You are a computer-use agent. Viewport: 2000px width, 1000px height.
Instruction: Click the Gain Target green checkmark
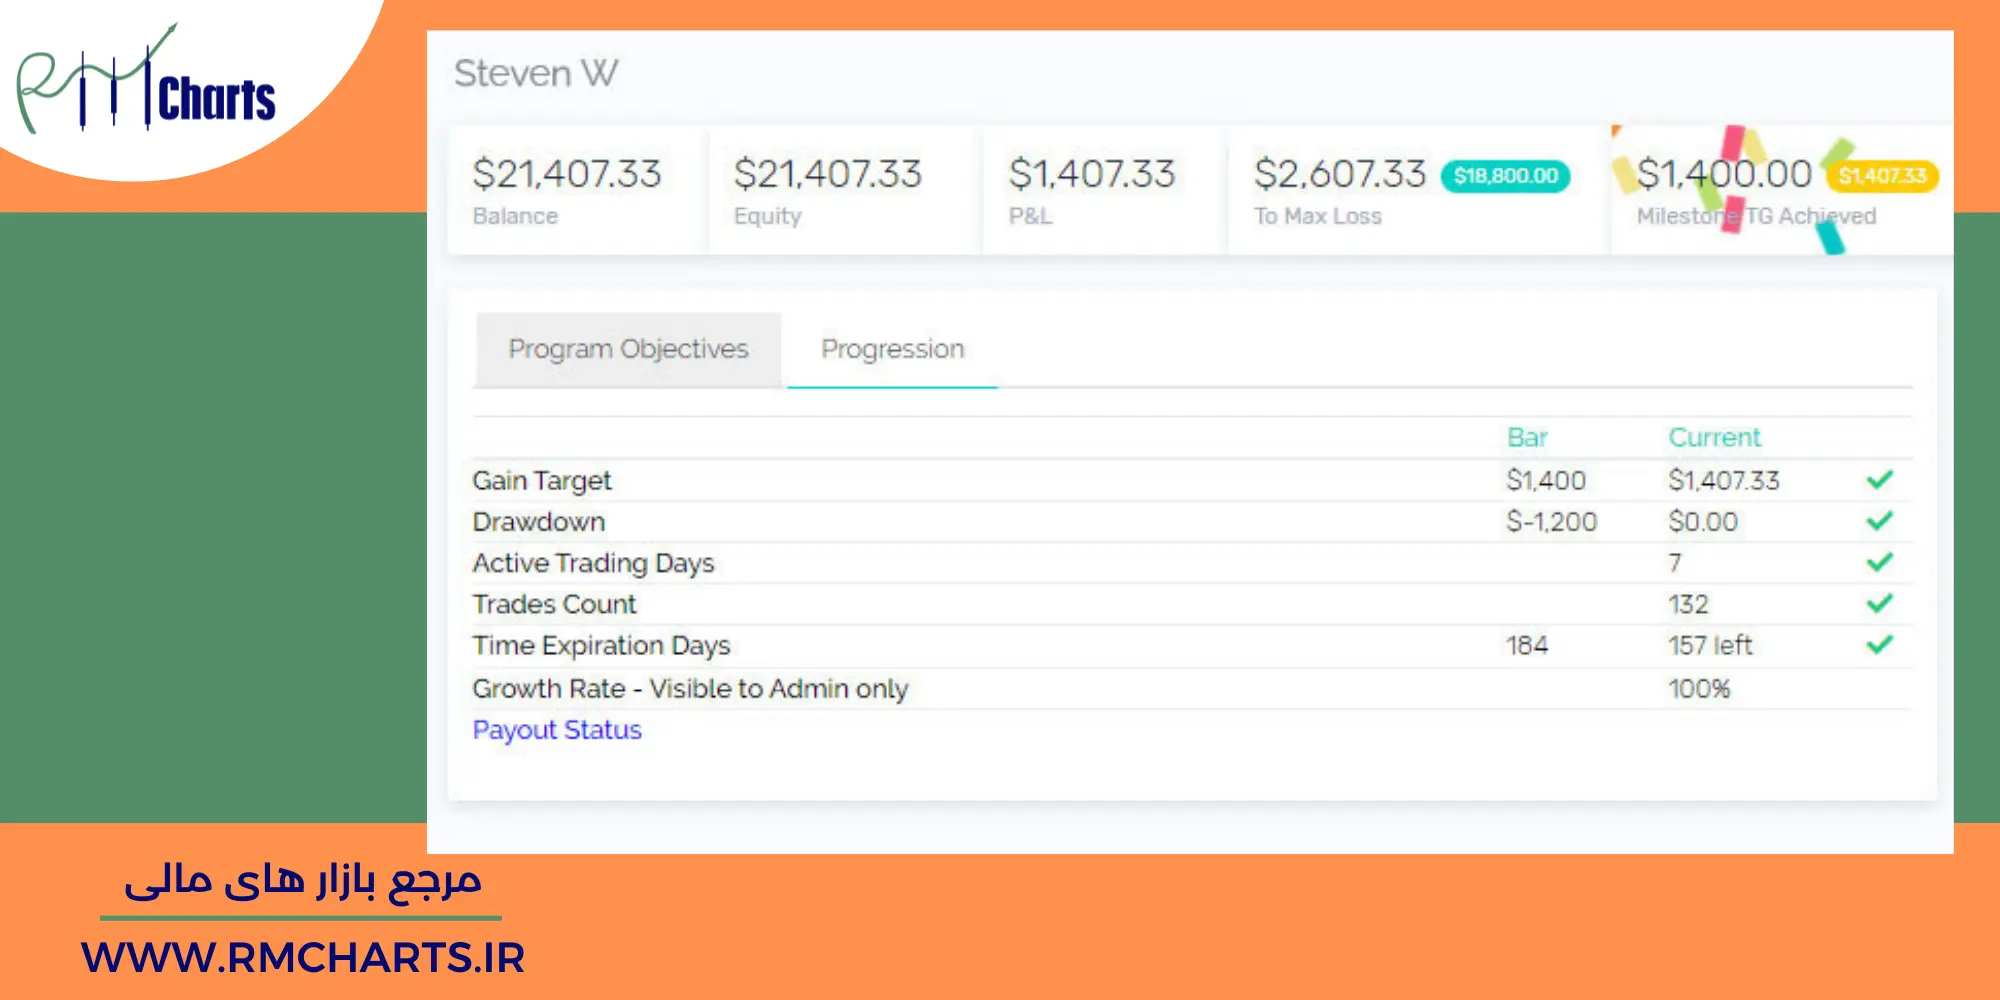[x=1879, y=480]
